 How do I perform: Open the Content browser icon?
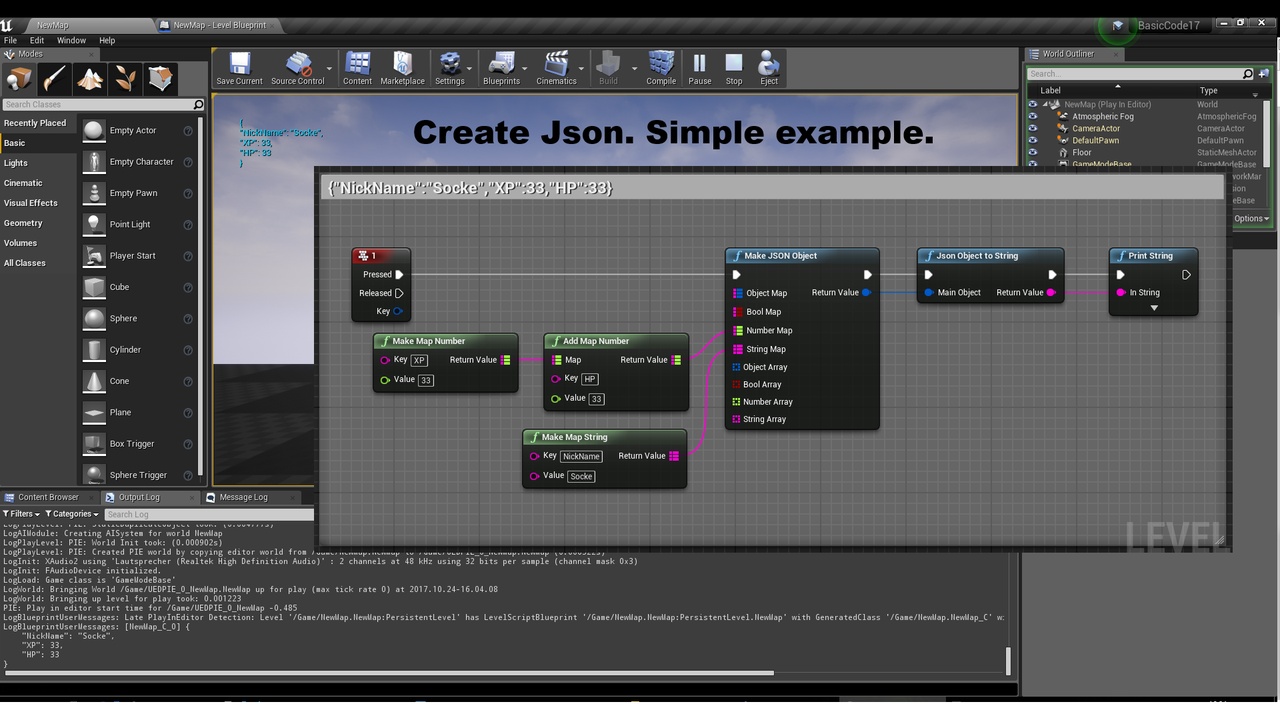click(357, 67)
